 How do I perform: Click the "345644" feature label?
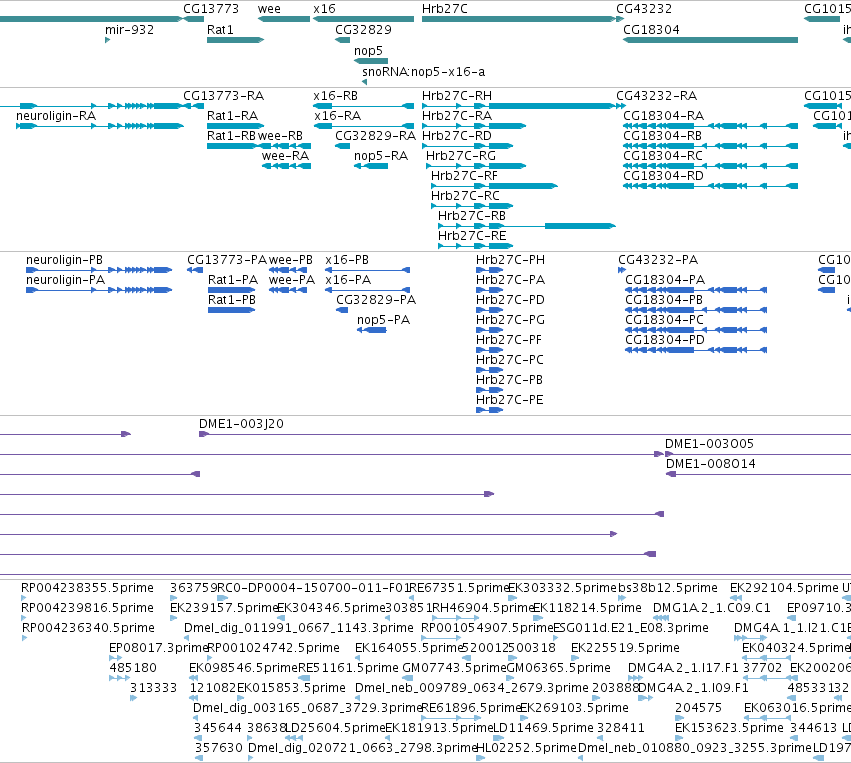point(218,728)
